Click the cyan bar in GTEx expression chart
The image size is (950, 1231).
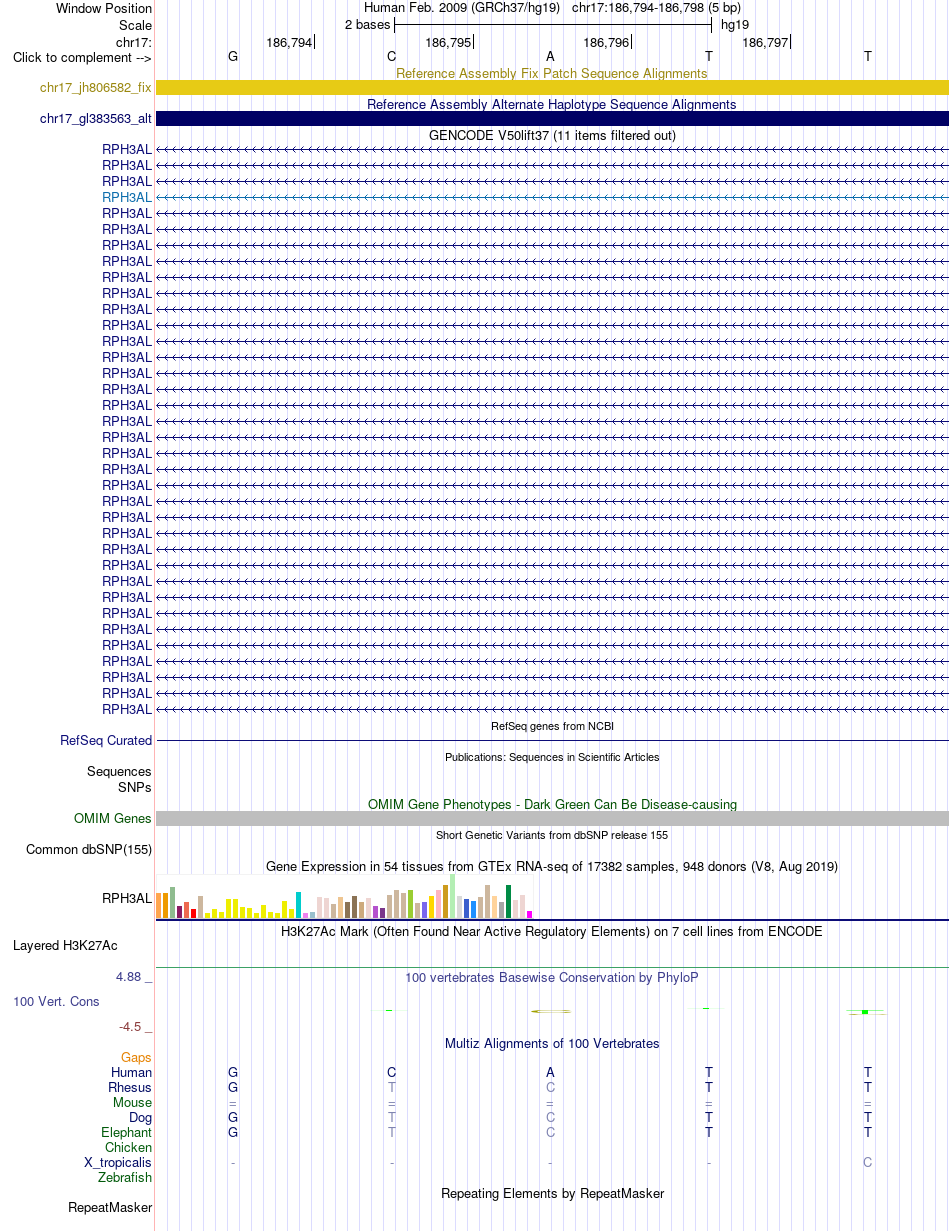pos(298,904)
